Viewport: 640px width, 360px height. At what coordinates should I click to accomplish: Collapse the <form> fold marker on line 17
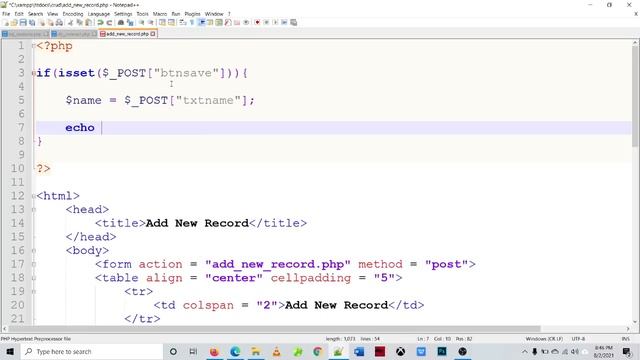pyautogui.click(x=33, y=264)
